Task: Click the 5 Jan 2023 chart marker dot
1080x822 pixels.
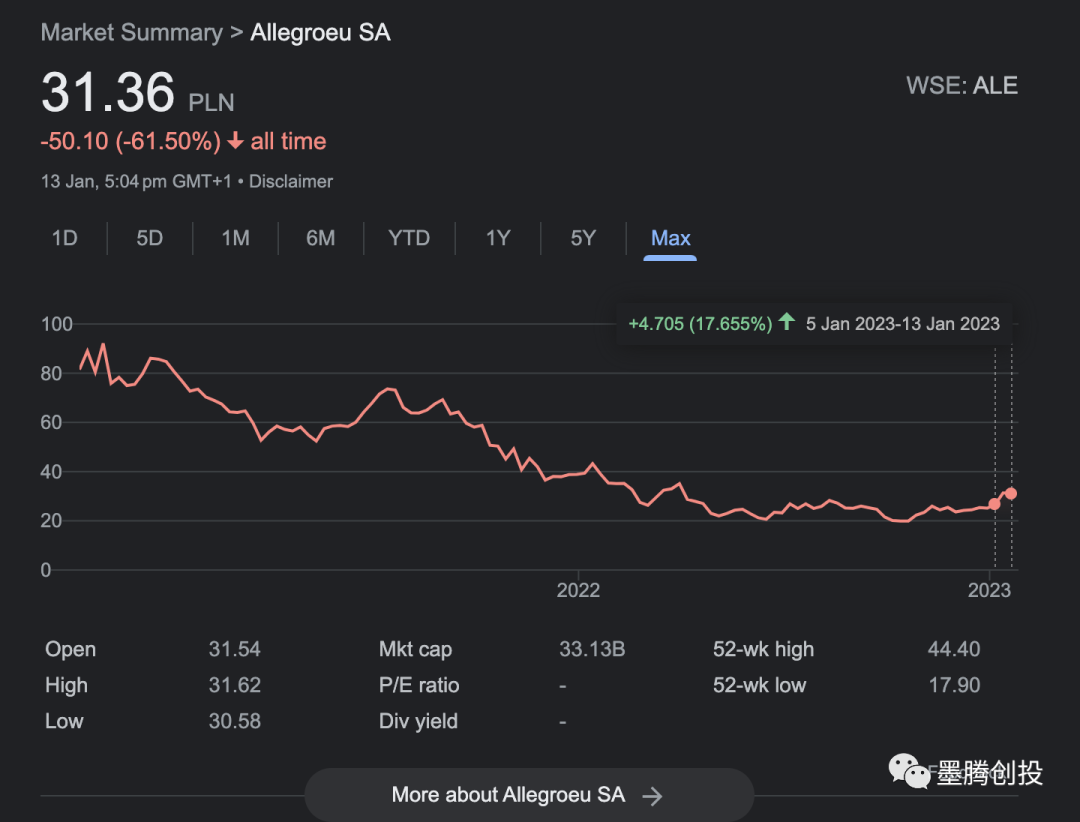Action: click(994, 504)
